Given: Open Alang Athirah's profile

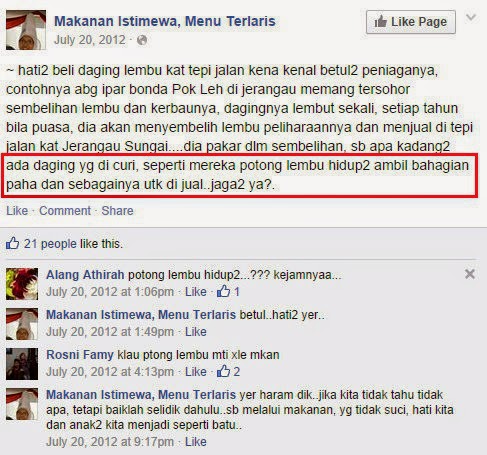Looking at the screenshot, I should click(85, 275).
